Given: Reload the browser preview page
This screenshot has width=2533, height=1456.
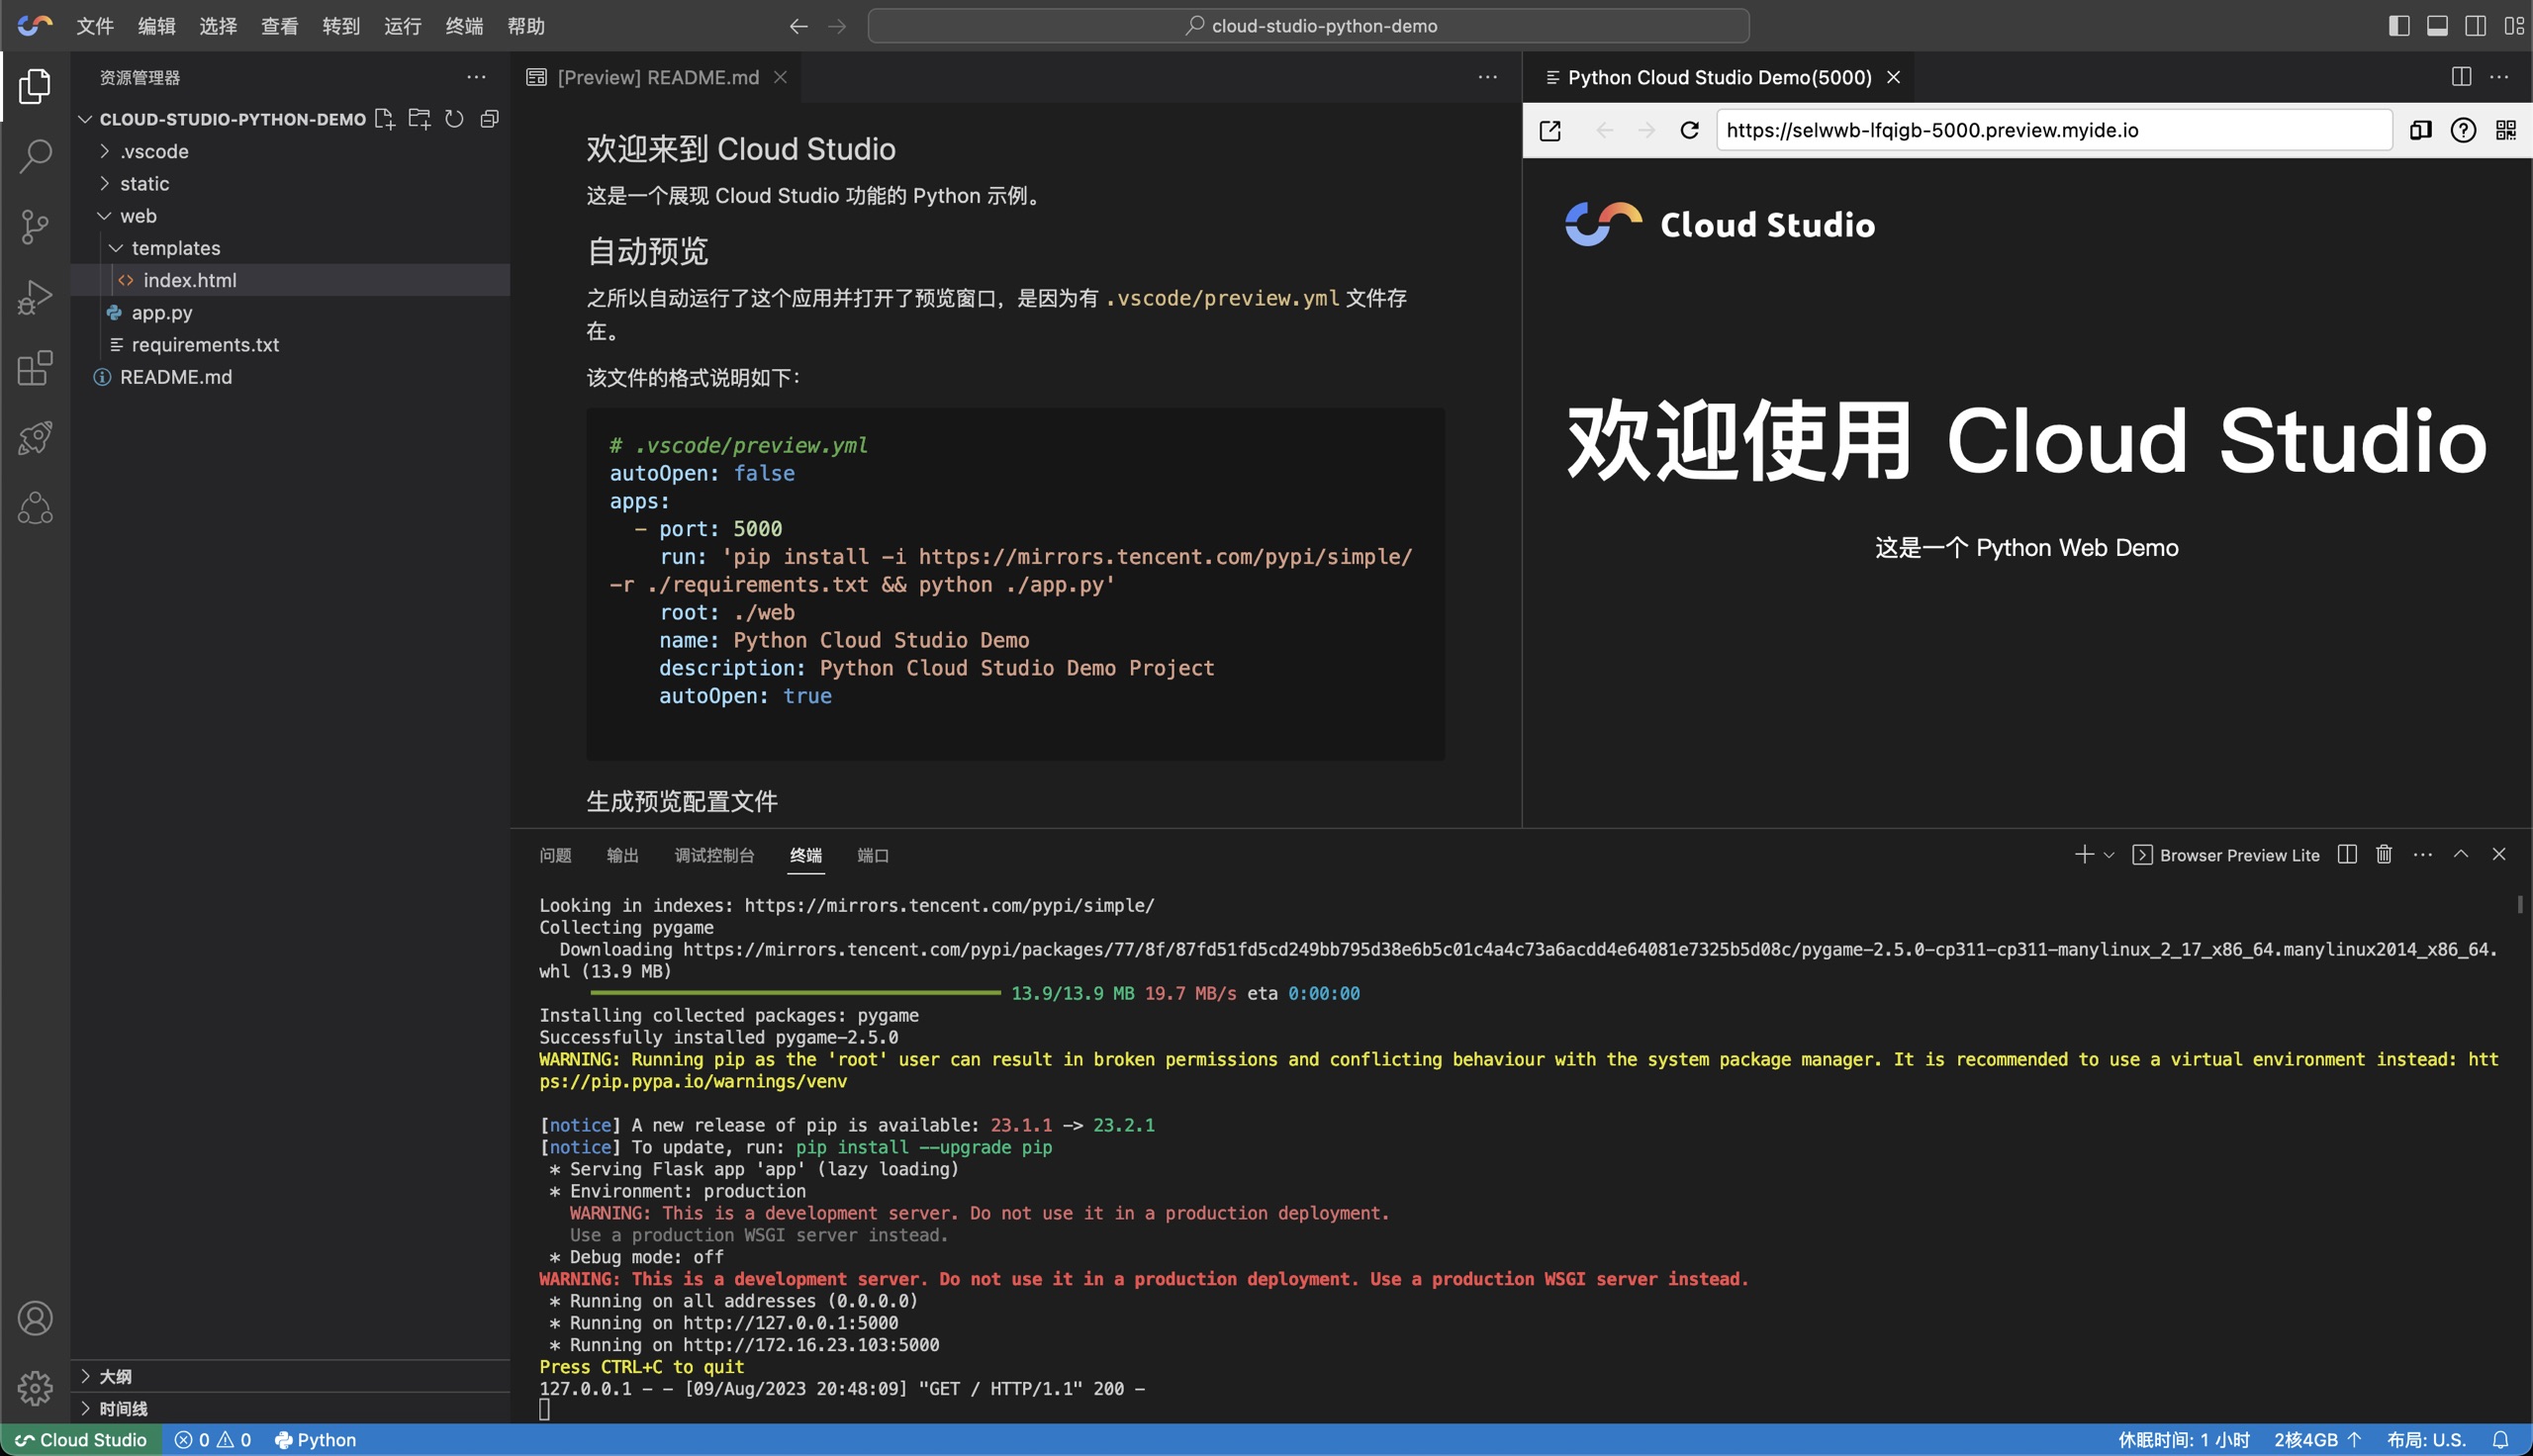Looking at the screenshot, I should click(1689, 130).
